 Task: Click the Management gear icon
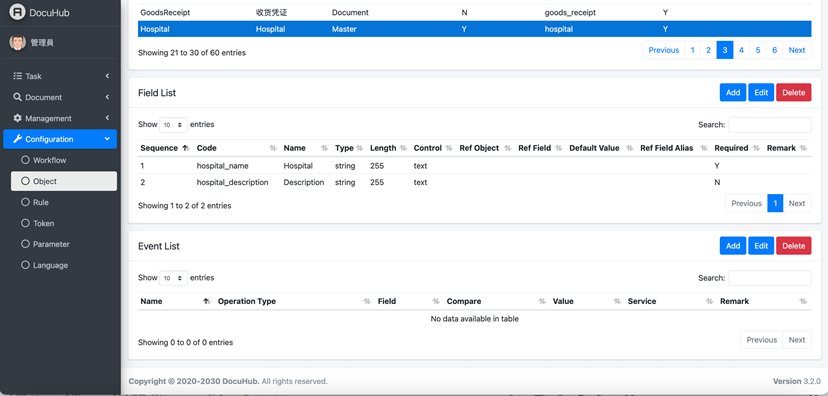click(x=17, y=118)
